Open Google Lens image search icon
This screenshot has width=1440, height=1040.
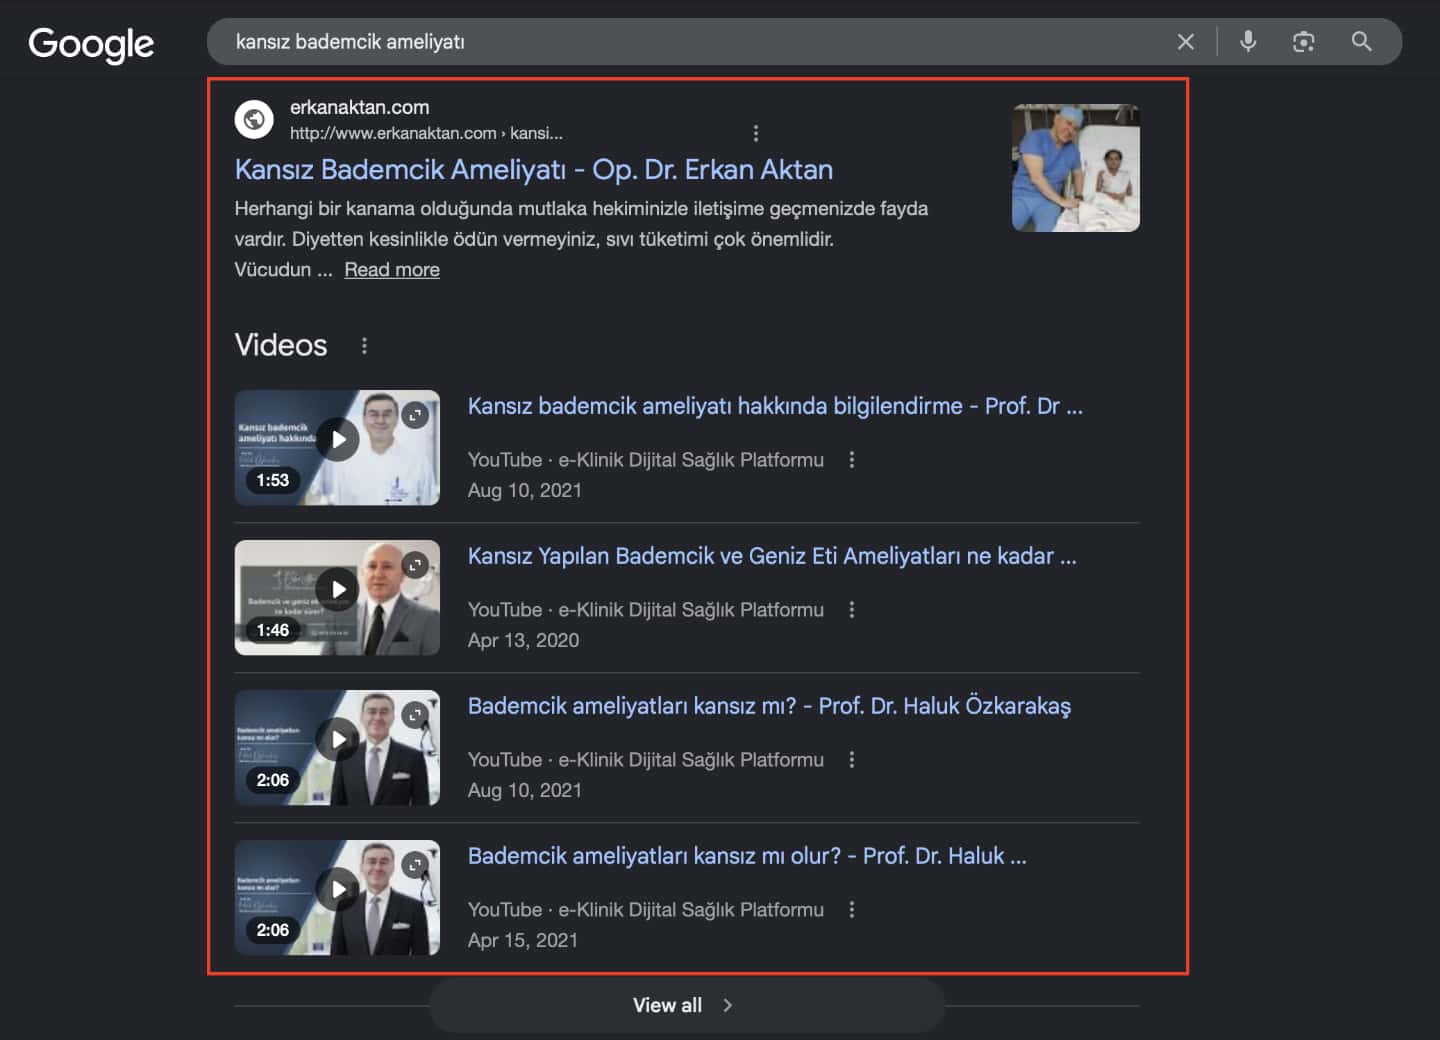pos(1303,42)
